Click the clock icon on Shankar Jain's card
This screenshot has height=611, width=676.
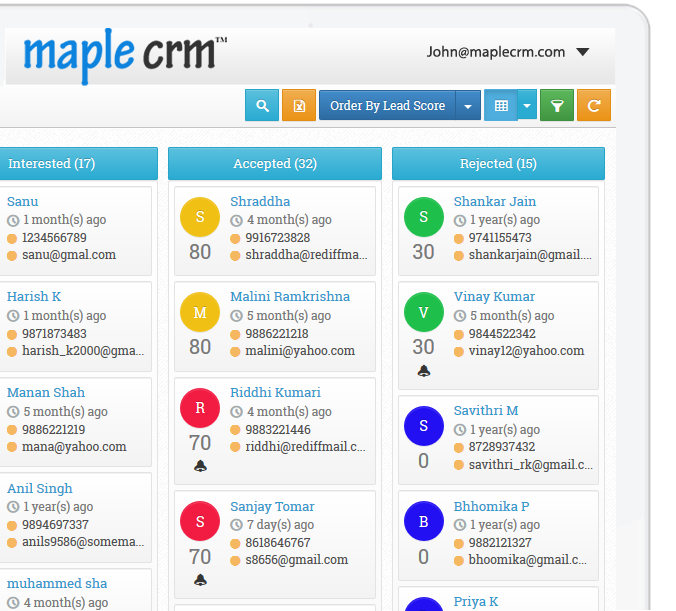point(460,221)
